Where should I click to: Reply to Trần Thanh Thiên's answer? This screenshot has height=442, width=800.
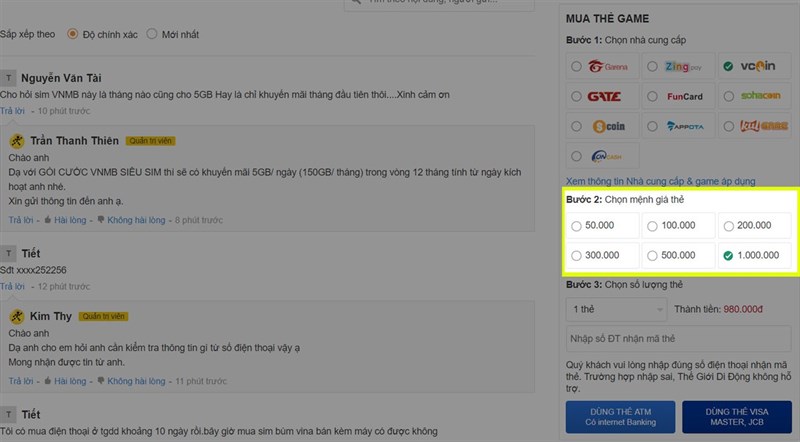pyautogui.click(x=21, y=220)
